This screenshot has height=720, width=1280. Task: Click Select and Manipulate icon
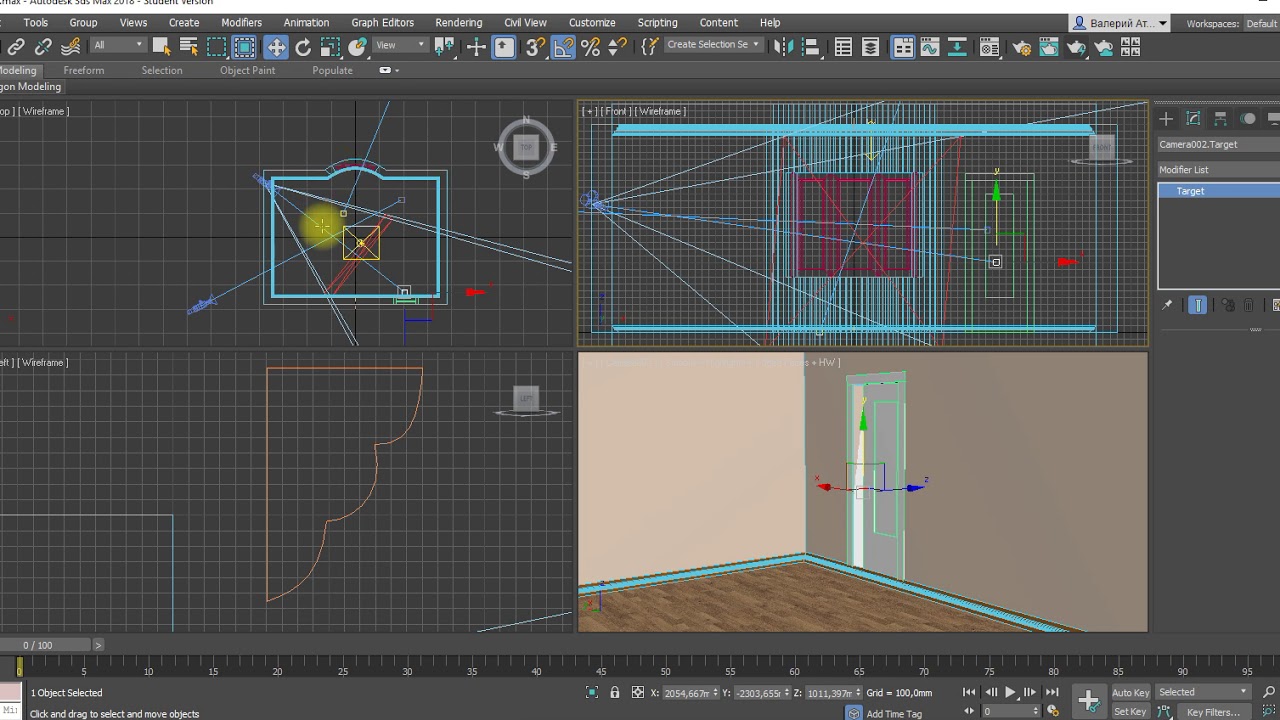476,47
